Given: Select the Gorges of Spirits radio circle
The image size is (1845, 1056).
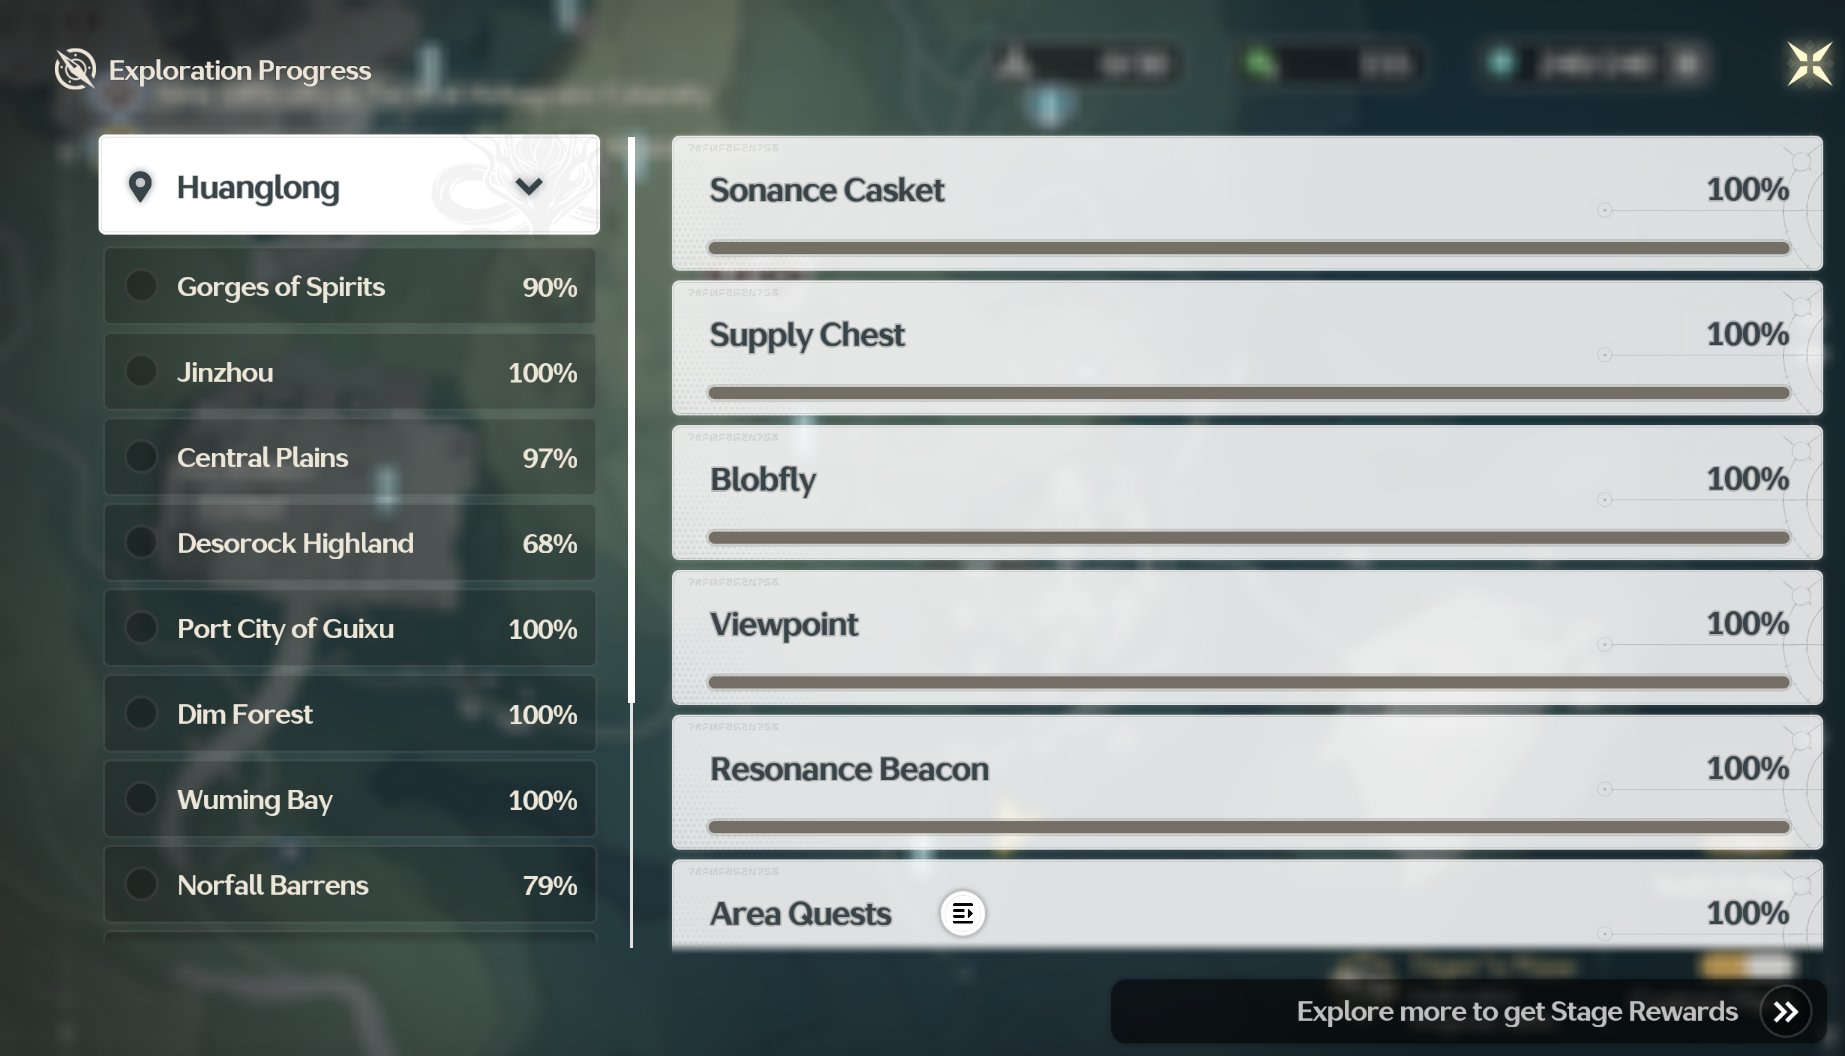Looking at the screenshot, I should tap(141, 286).
